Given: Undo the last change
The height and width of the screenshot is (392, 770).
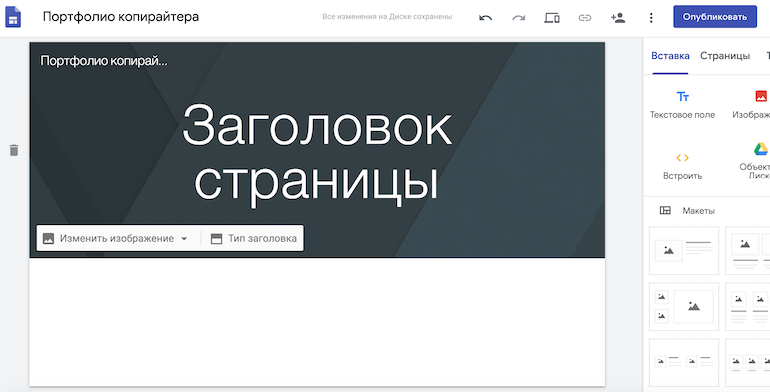Looking at the screenshot, I should 485,18.
